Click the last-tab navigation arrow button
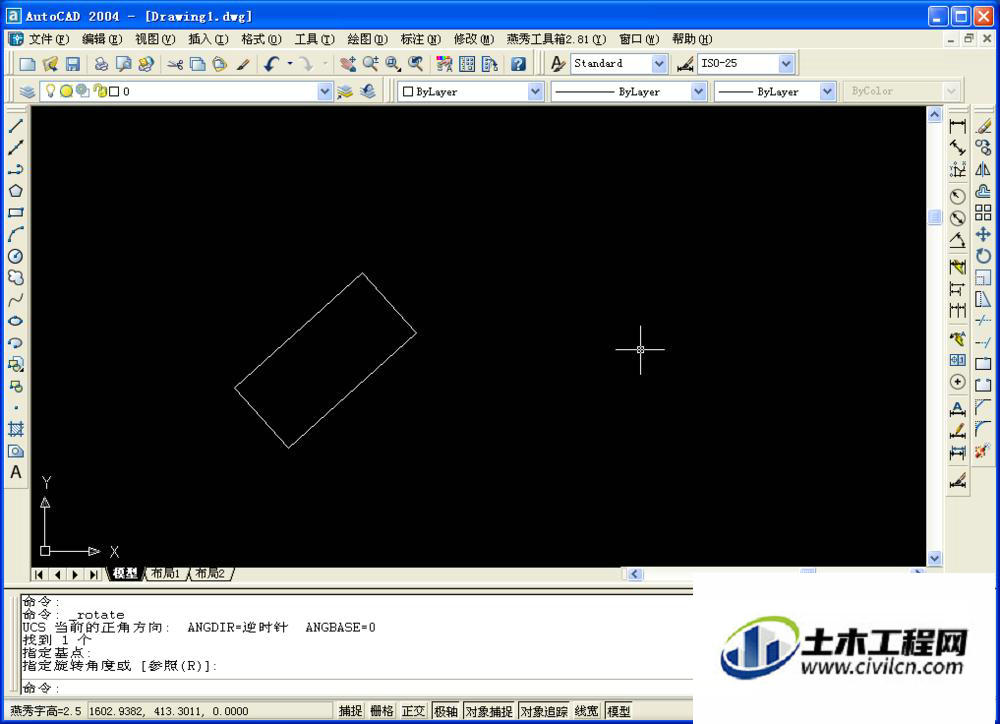 click(93, 575)
